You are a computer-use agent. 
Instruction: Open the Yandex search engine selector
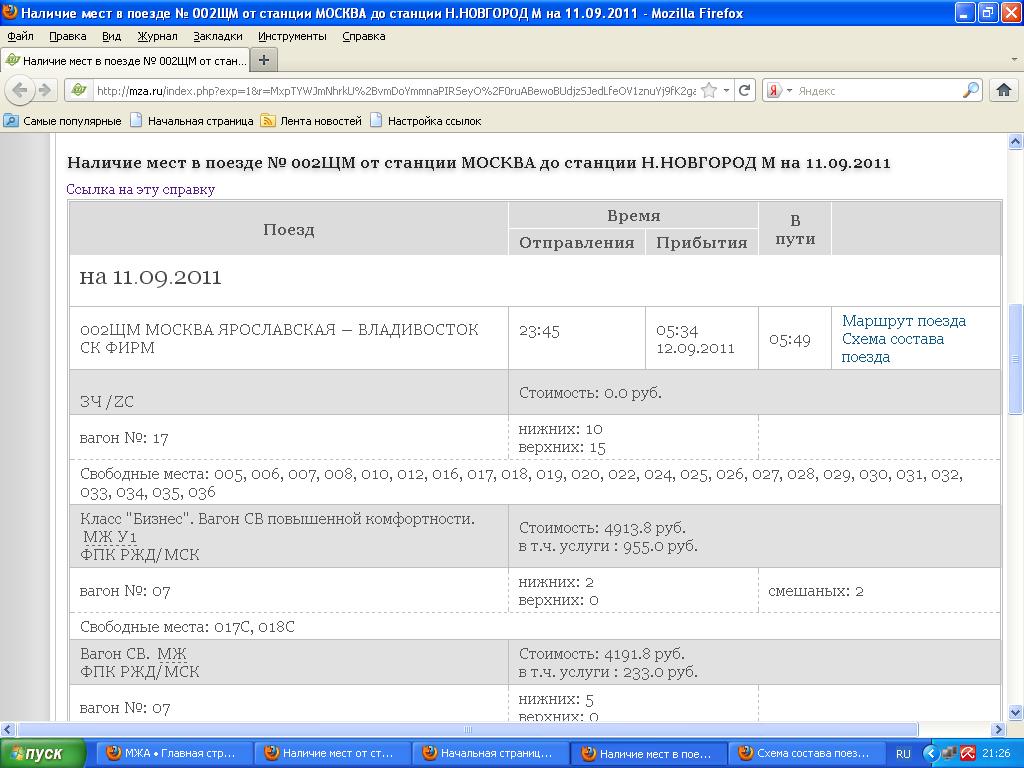[x=779, y=90]
